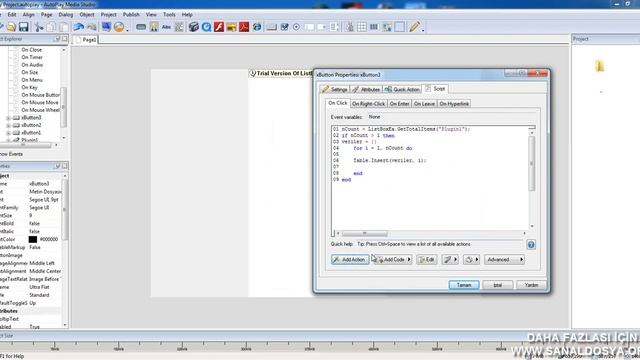Click the Undo arrow toolbar icon
The width and height of the screenshot is (640, 360).
(78, 27)
